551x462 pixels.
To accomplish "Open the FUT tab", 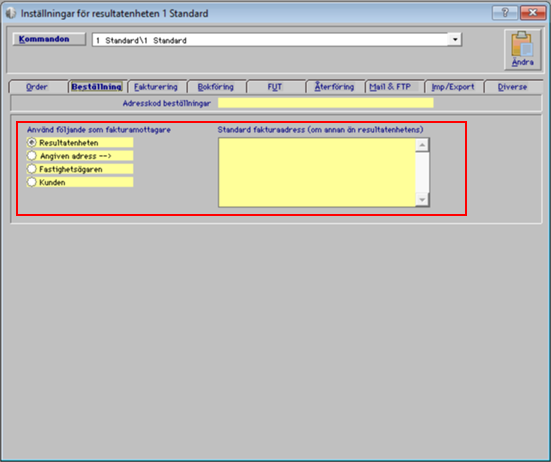I will (275, 87).
